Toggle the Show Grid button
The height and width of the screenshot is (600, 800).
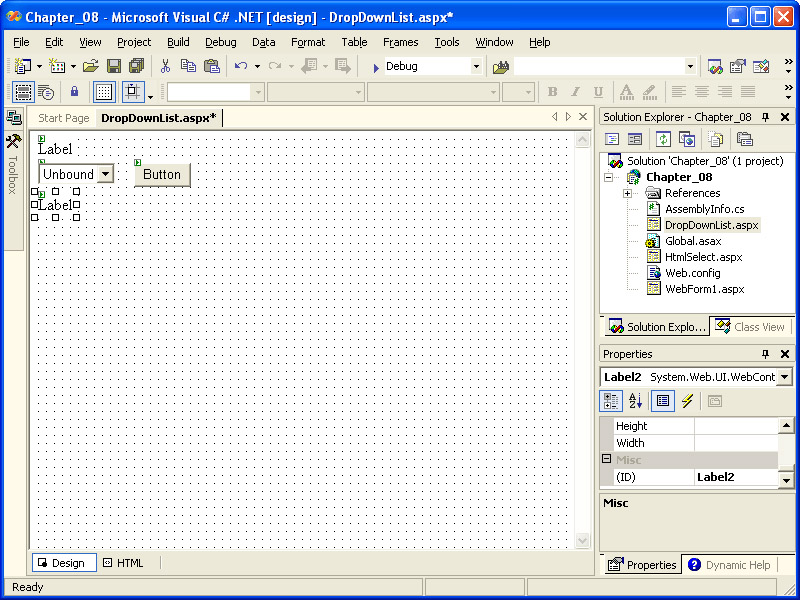tap(104, 92)
